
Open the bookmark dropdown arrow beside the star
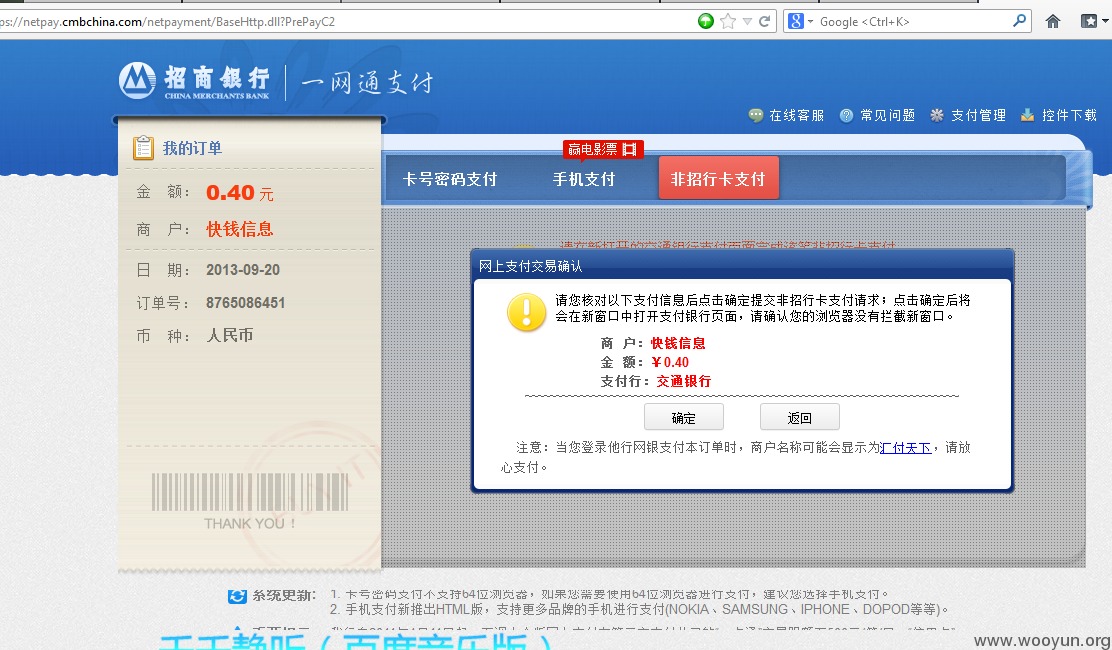coord(747,22)
